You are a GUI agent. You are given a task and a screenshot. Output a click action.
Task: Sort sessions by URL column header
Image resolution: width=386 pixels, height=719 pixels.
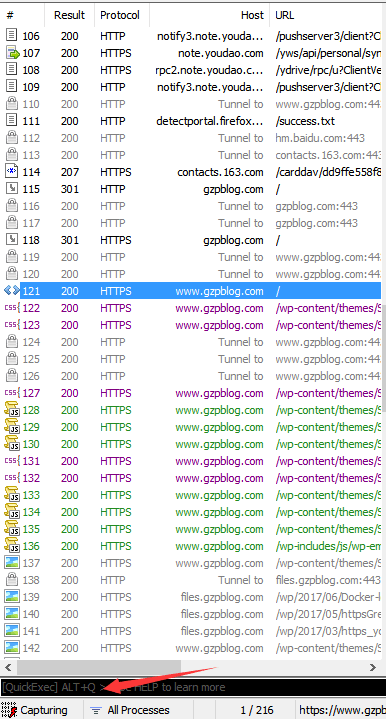click(x=328, y=15)
